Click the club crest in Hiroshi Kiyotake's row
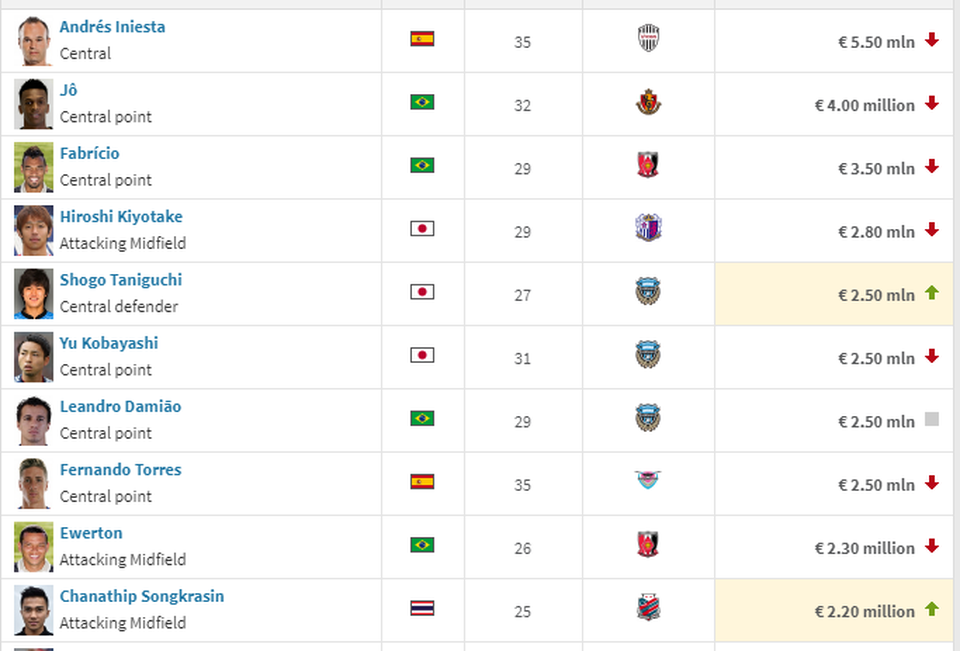Screen dimensions: 960x651 pos(648,228)
